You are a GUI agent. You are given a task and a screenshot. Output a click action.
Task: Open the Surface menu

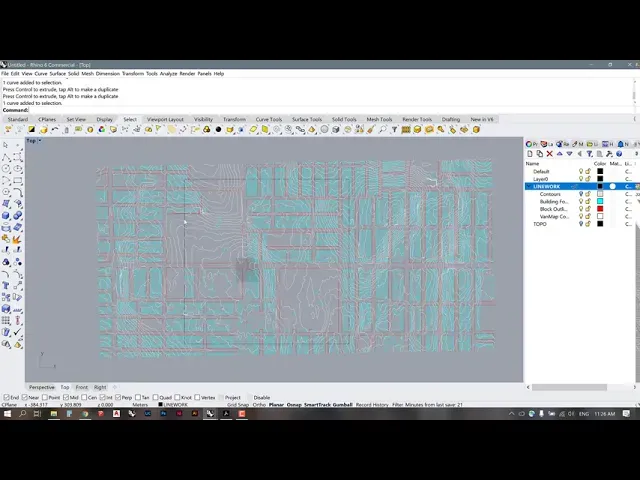click(x=58, y=73)
